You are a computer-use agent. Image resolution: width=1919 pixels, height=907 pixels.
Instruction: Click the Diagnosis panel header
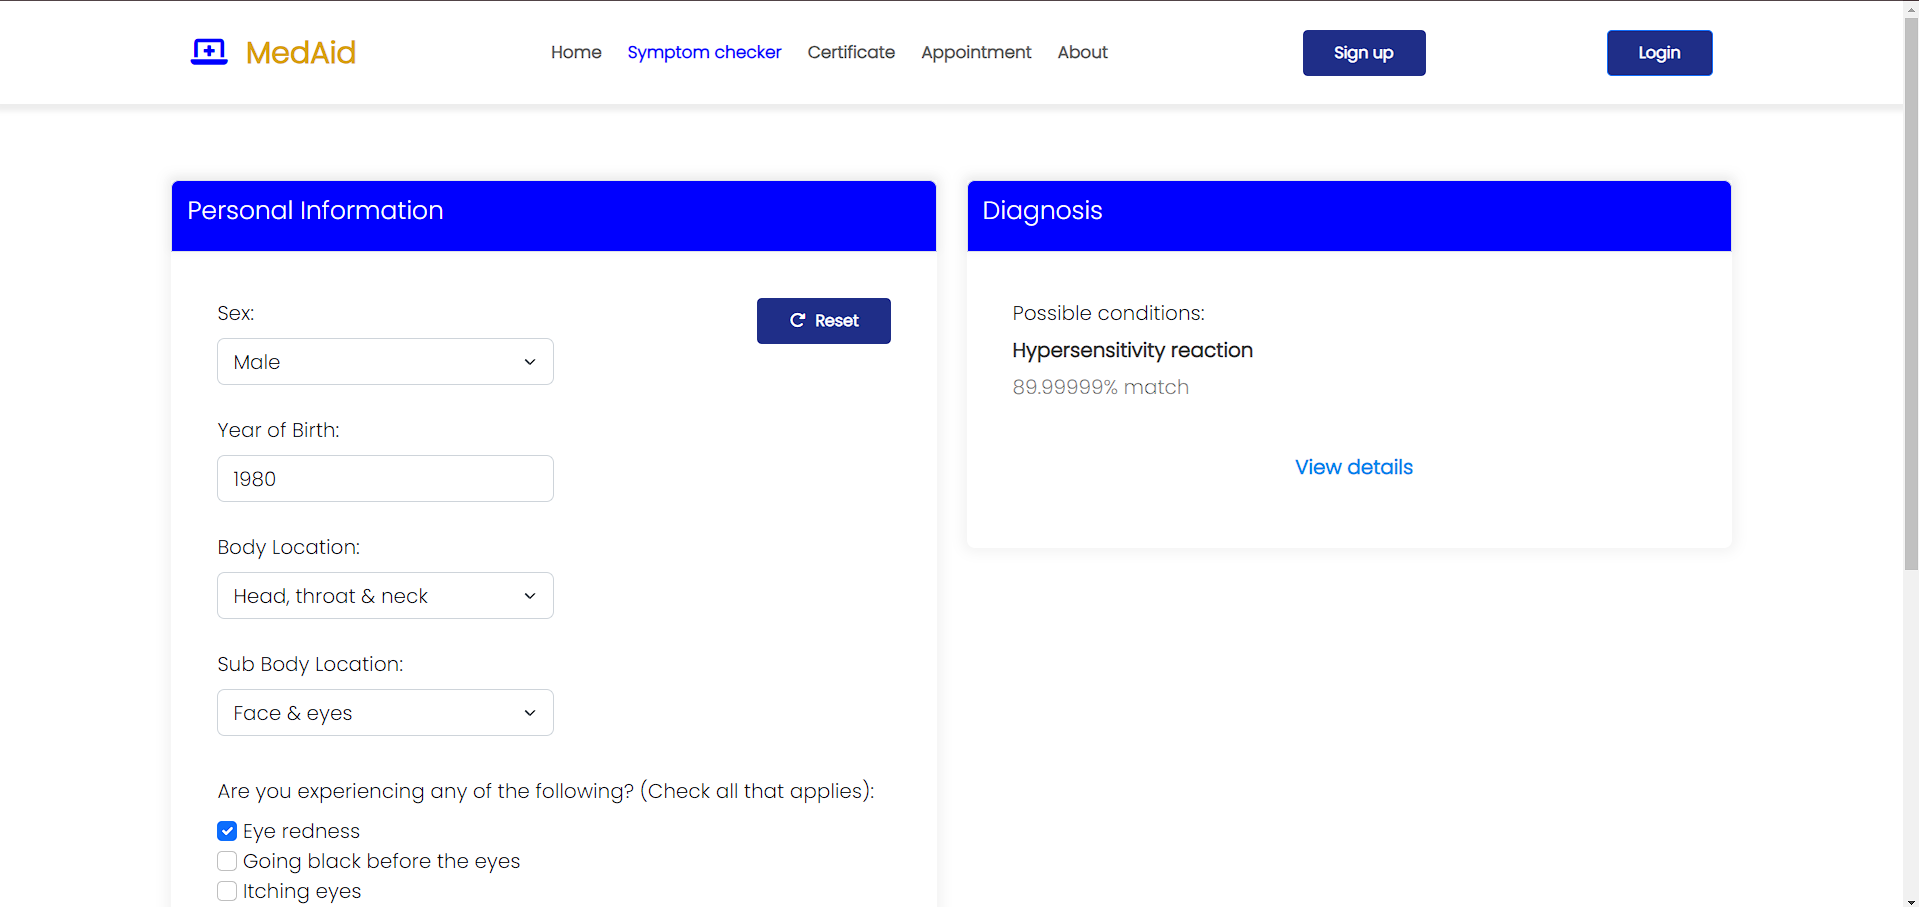[1349, 216]
